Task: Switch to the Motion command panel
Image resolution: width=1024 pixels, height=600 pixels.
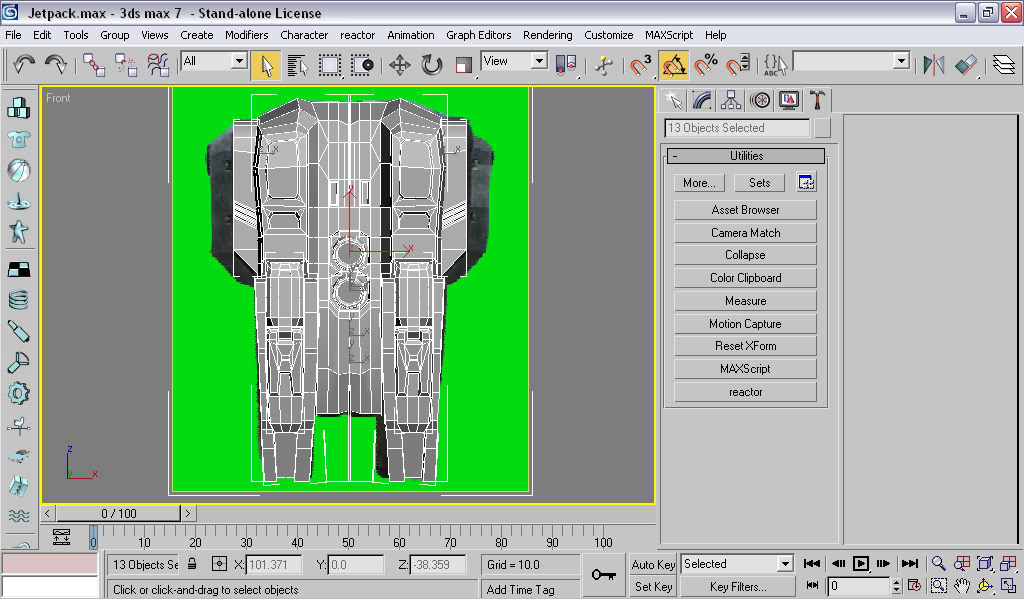Action: pos(760,100)
